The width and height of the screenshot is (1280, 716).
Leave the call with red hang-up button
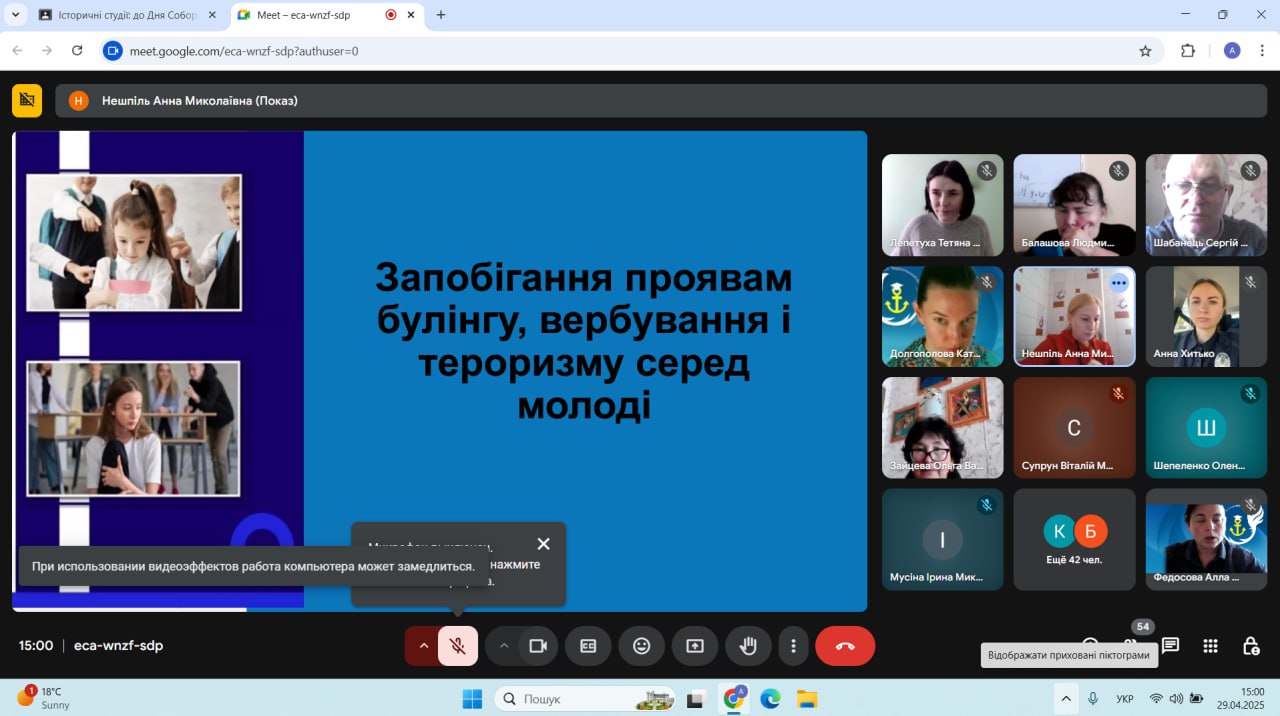coord(845,646)
